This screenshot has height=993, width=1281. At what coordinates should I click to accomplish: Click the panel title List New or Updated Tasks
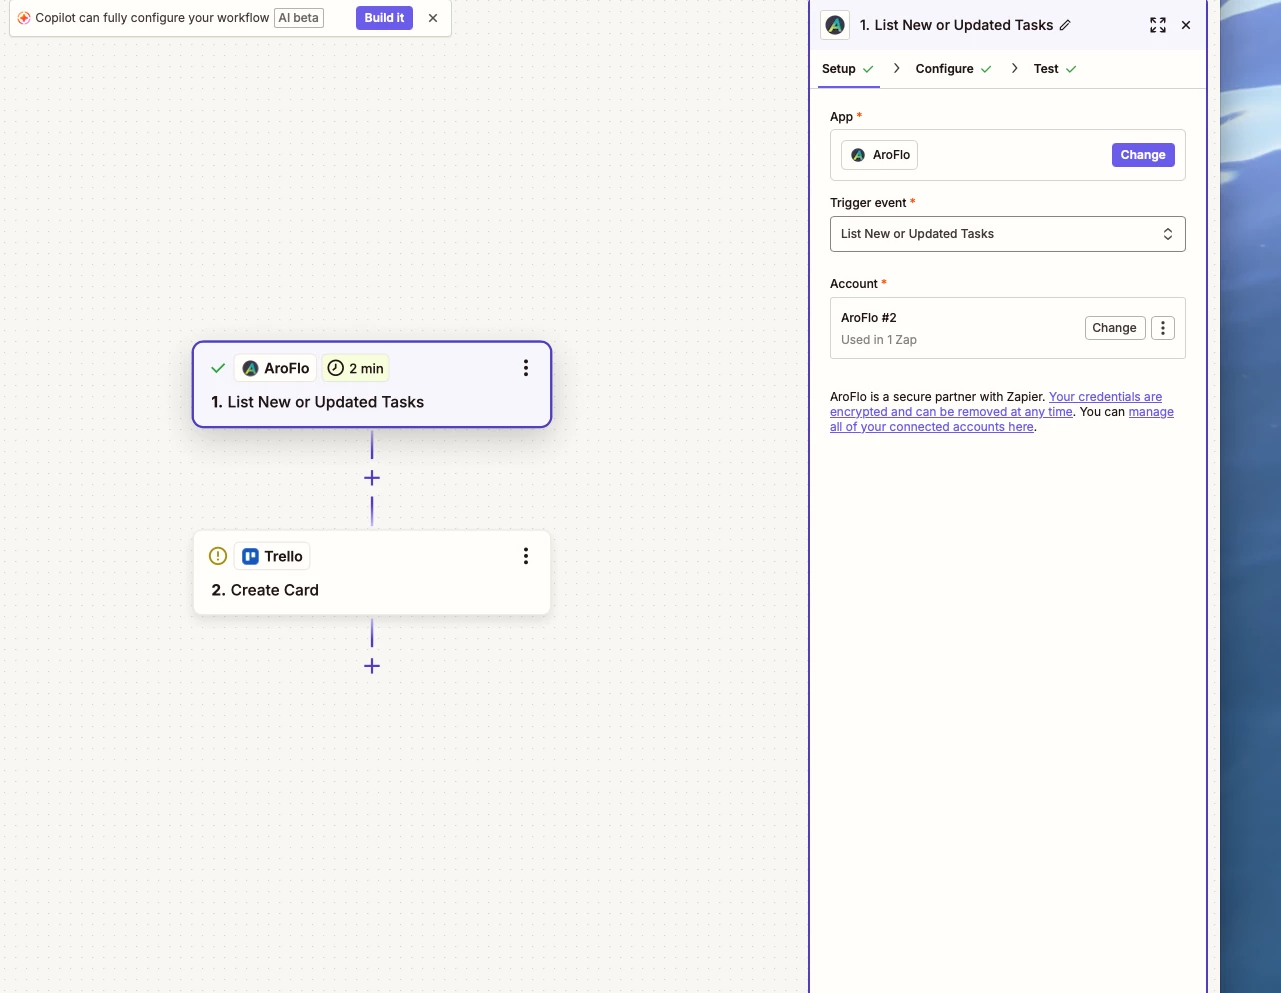tap(956, 25)
